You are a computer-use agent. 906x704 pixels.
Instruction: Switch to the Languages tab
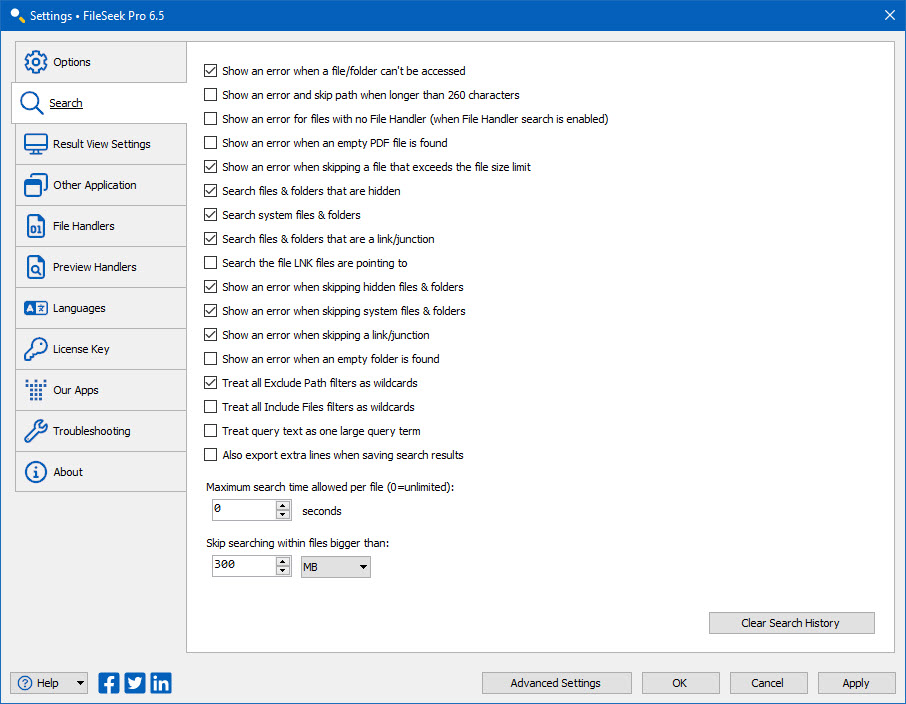pyautogui.click(x=101, y=308)
